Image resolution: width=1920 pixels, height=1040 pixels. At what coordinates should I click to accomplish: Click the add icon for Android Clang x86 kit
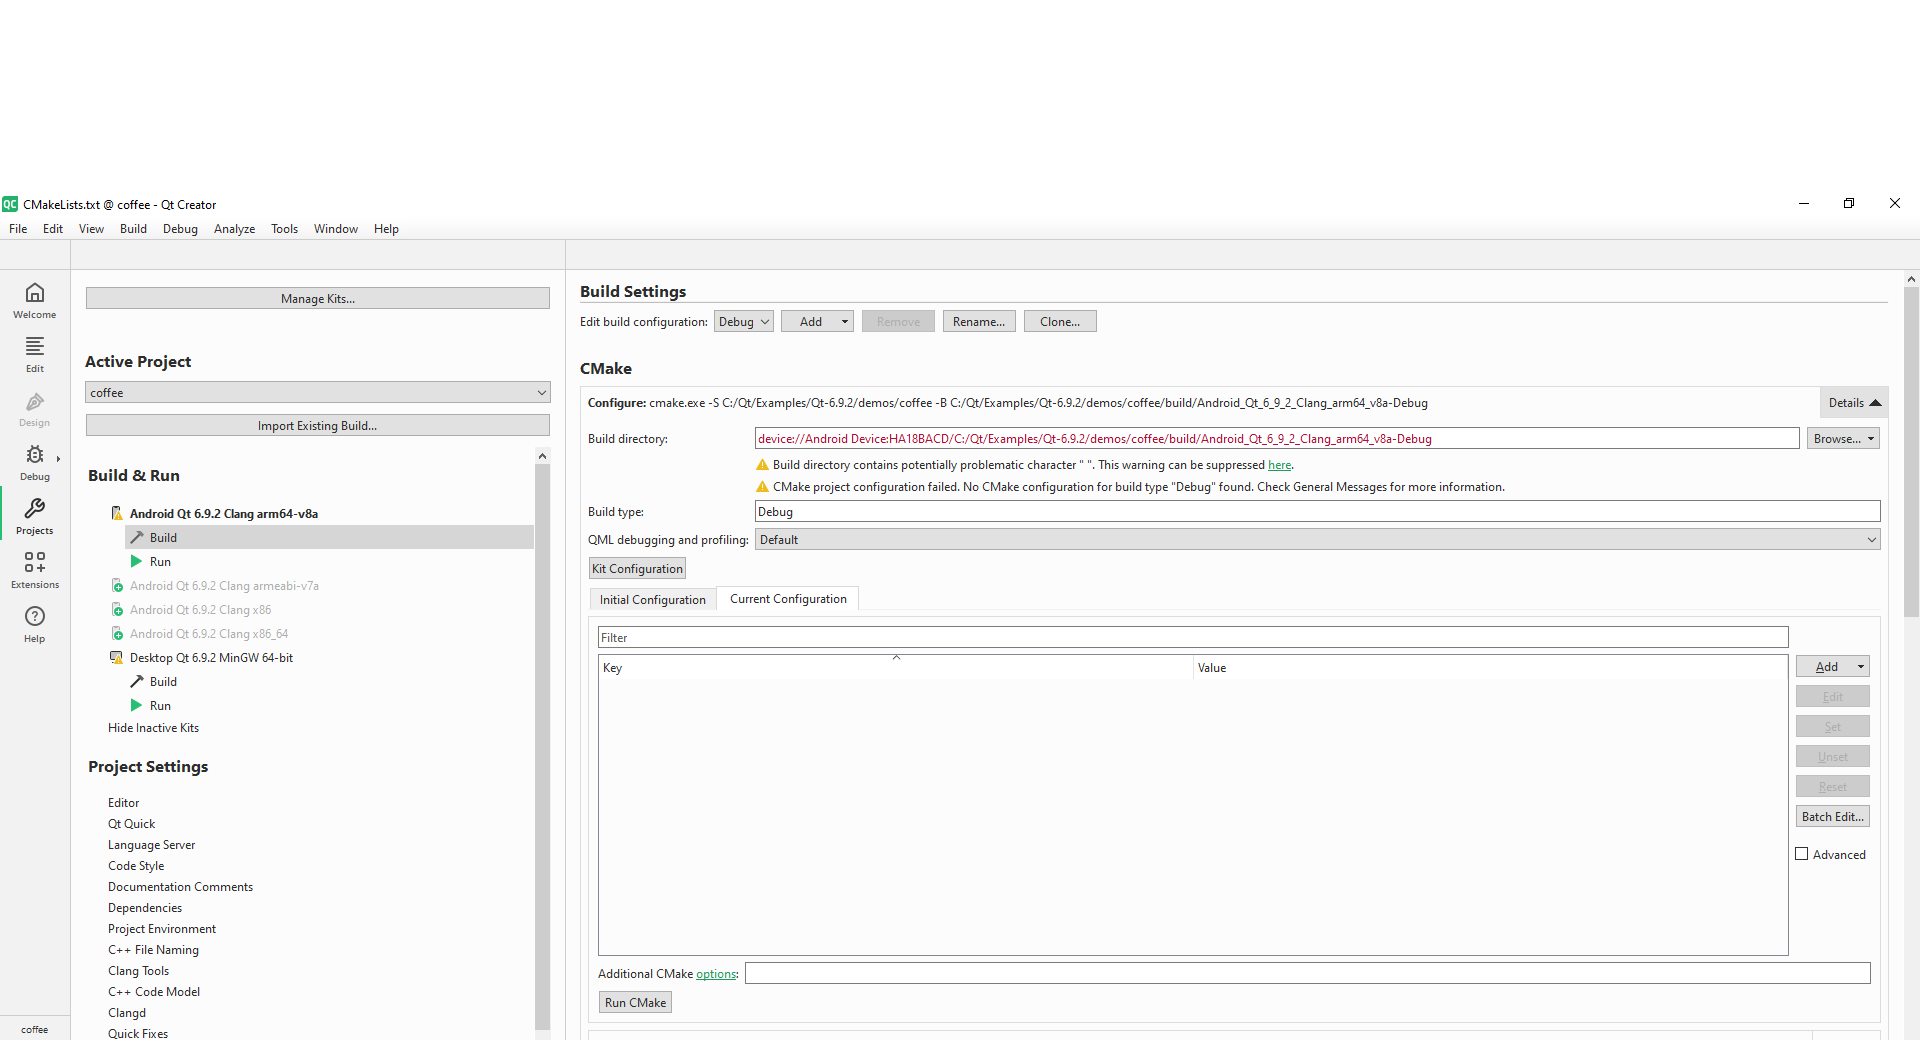click(117, 609)
